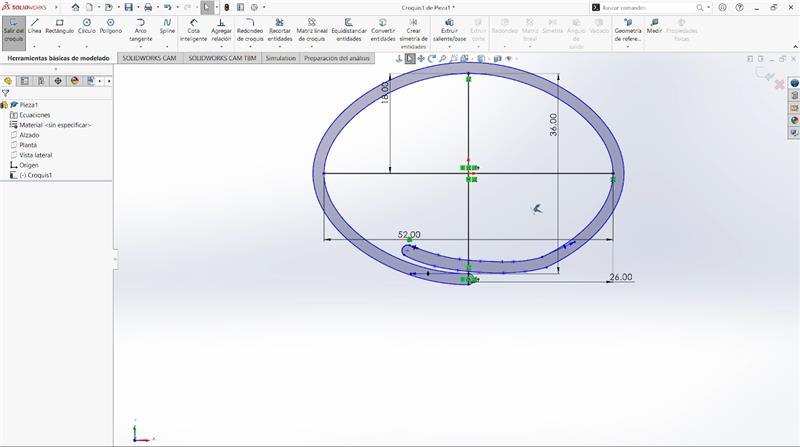The height and width of the screenshot is (447, 800).
Task: Click the Undo icon
Action: [x=167, y=8]
